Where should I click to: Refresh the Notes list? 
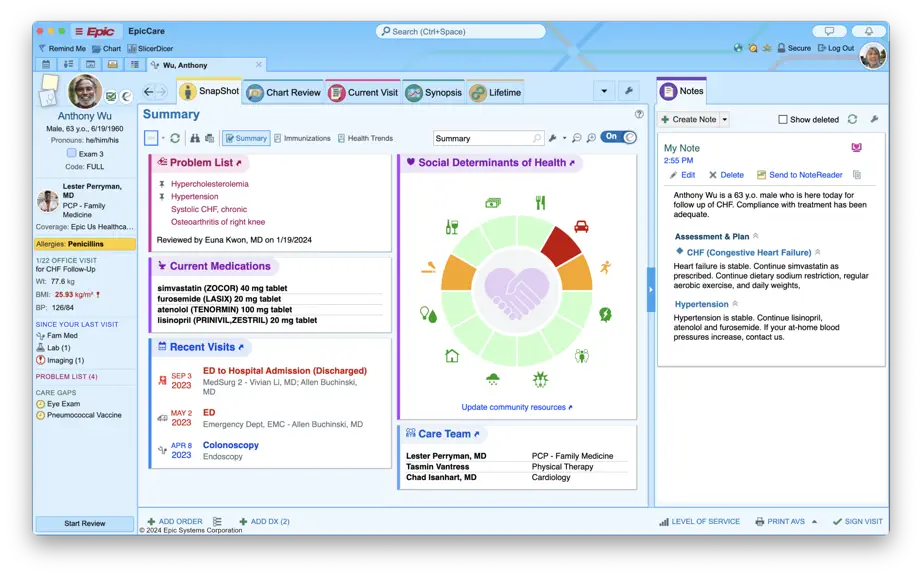852,119
